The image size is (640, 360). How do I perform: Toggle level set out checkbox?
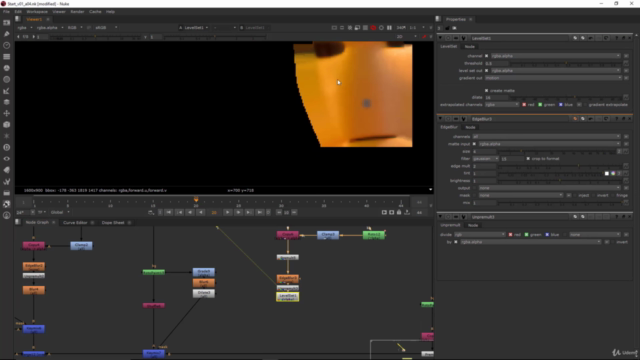[x=487, y=71]
